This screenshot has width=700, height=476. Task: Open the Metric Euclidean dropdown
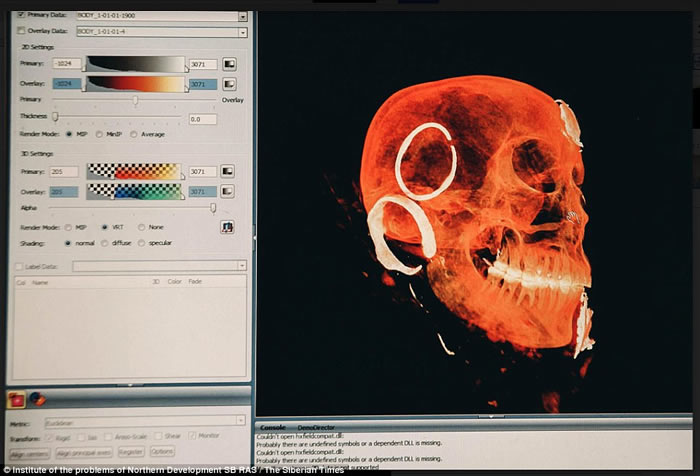pyautogui.click(x=241, y=421)
